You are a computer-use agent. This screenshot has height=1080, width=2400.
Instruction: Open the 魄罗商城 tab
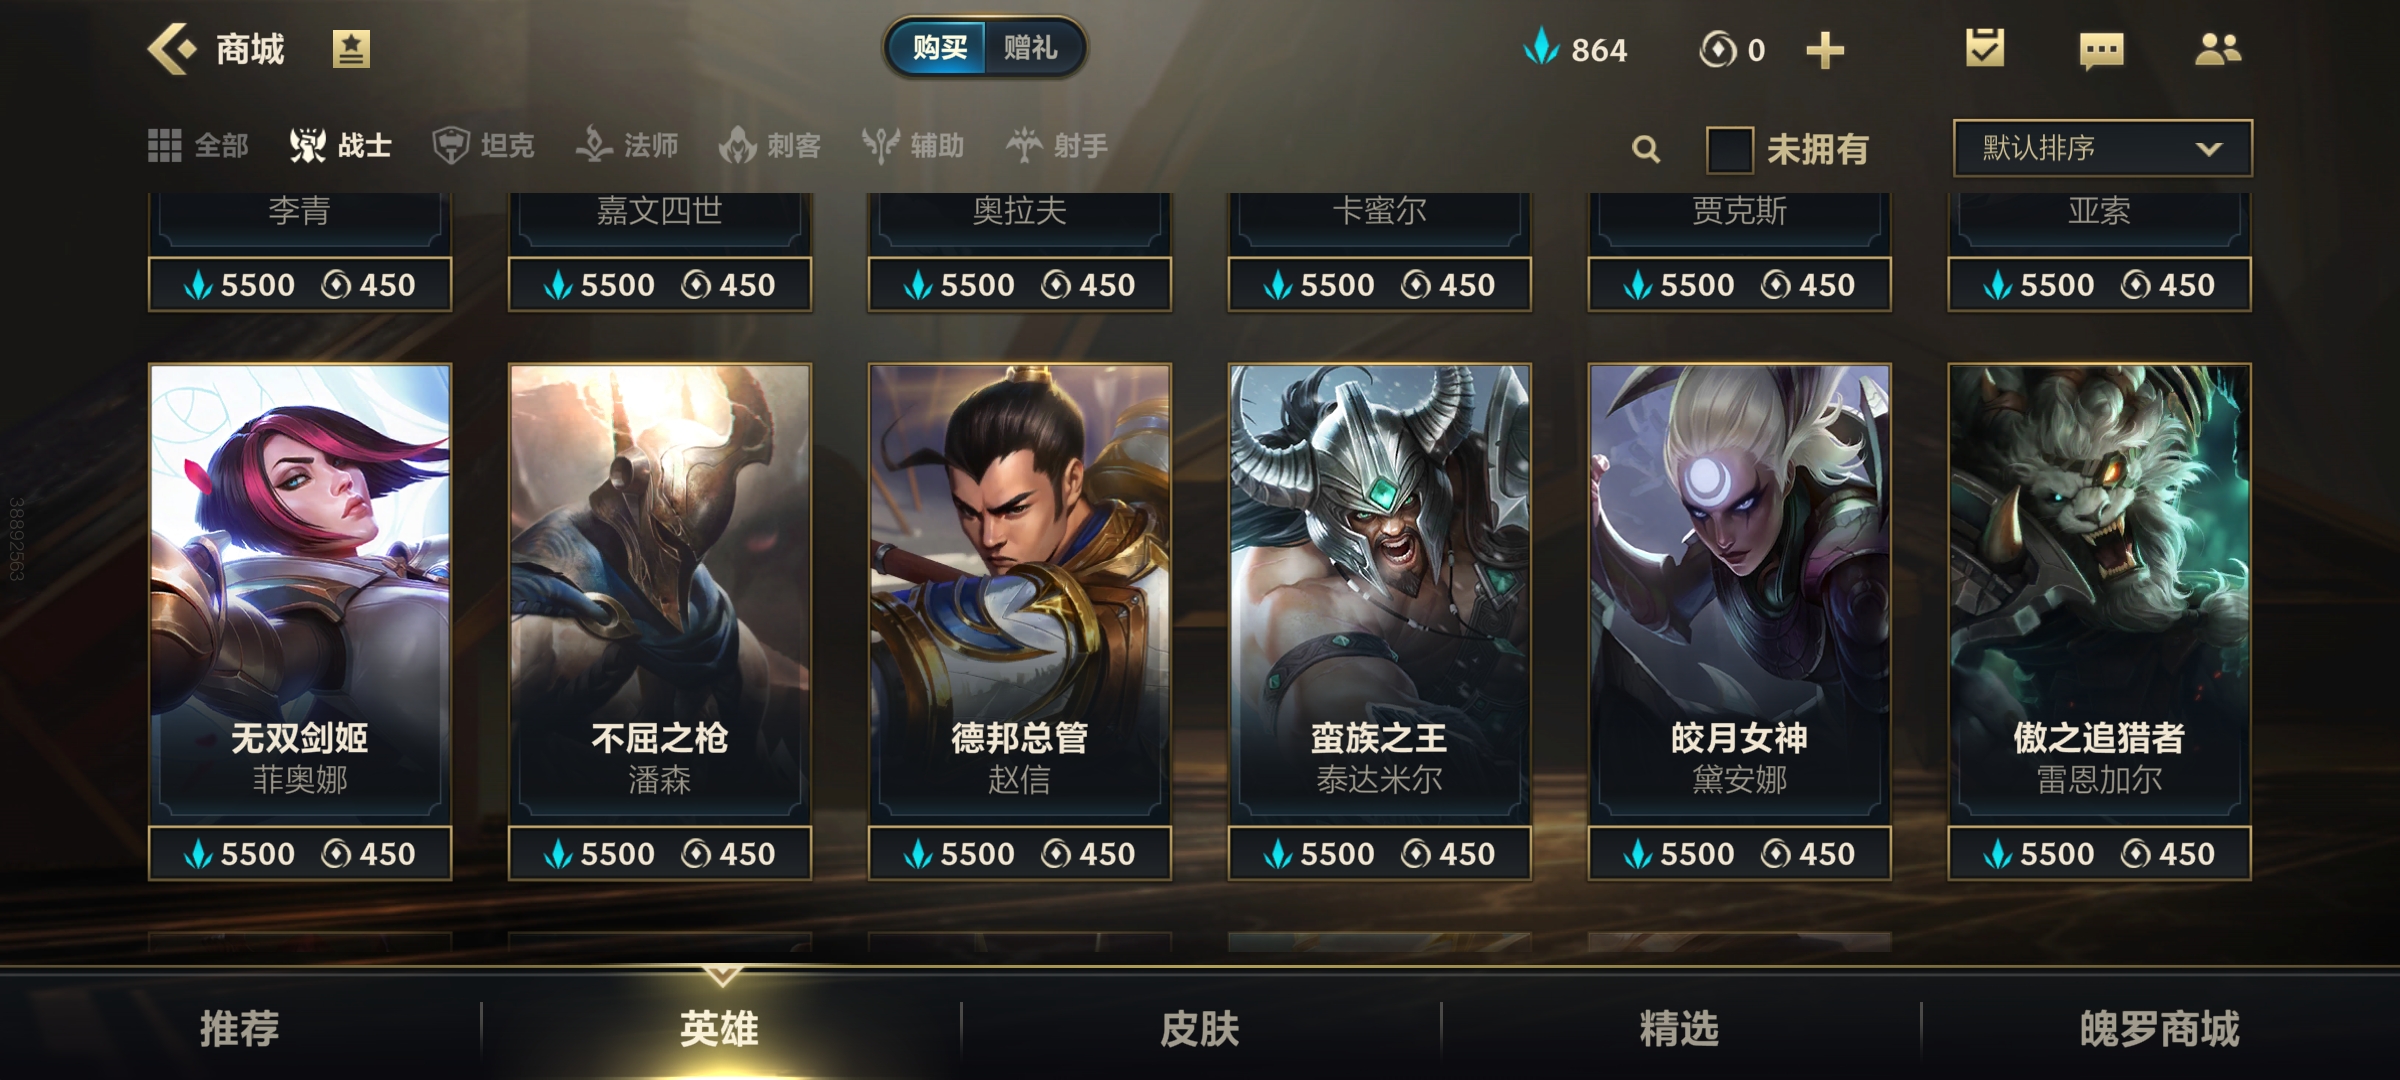tap(2160, 1028)
